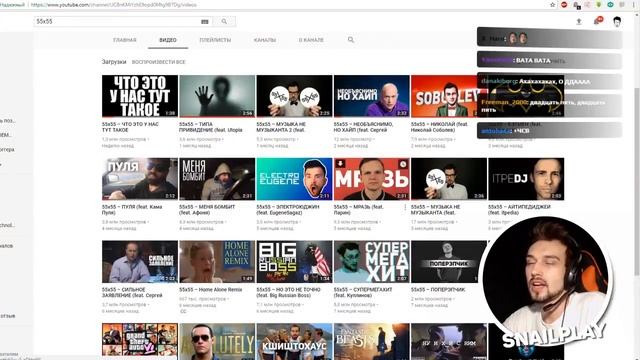This screenshot has width=640, height=360.
Task: Open the SOBOLEV НИКОЛАЙ thumbnail
Action: [x=444, y=96]
